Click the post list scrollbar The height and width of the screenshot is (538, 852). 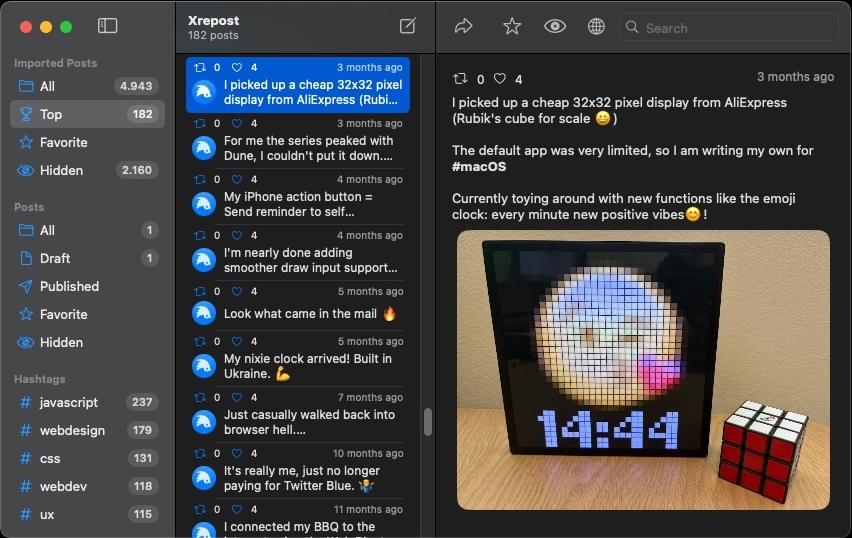(428, 422)
